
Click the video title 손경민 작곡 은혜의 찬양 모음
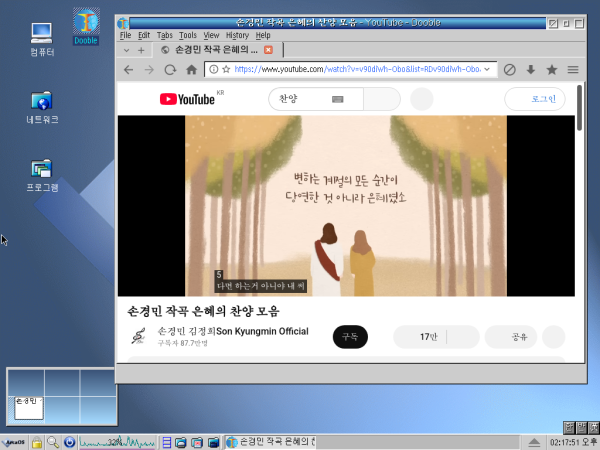203,311
